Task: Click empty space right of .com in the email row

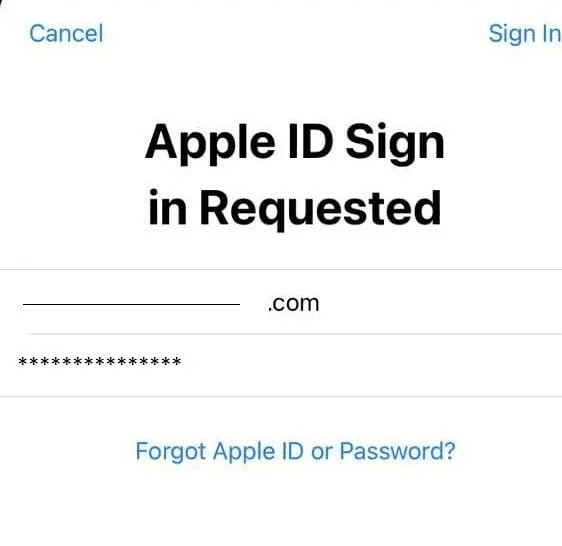Action: coord(441,303)
